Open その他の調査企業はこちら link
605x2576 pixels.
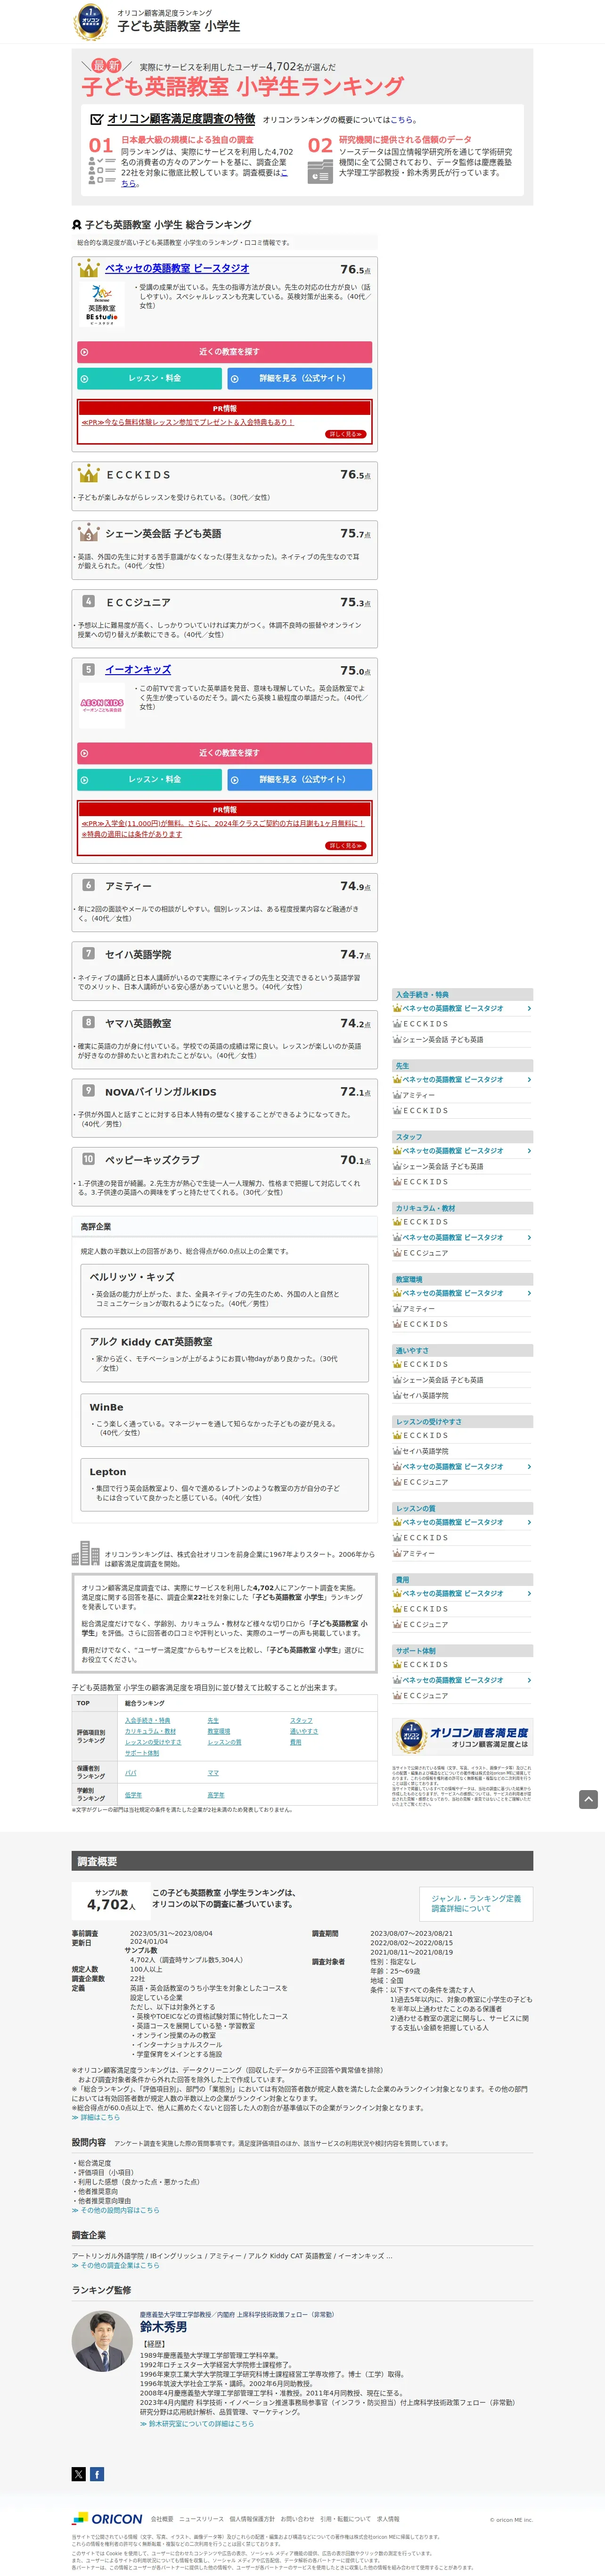click(x=115, y=2265)
